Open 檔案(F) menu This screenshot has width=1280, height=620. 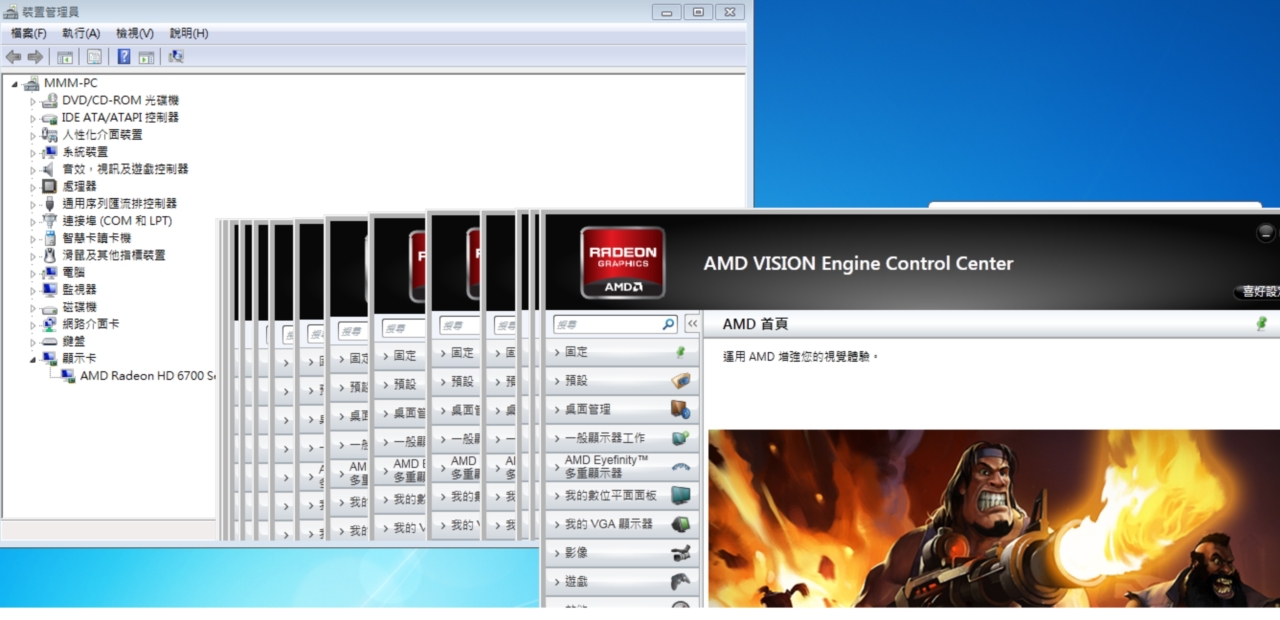29,34
